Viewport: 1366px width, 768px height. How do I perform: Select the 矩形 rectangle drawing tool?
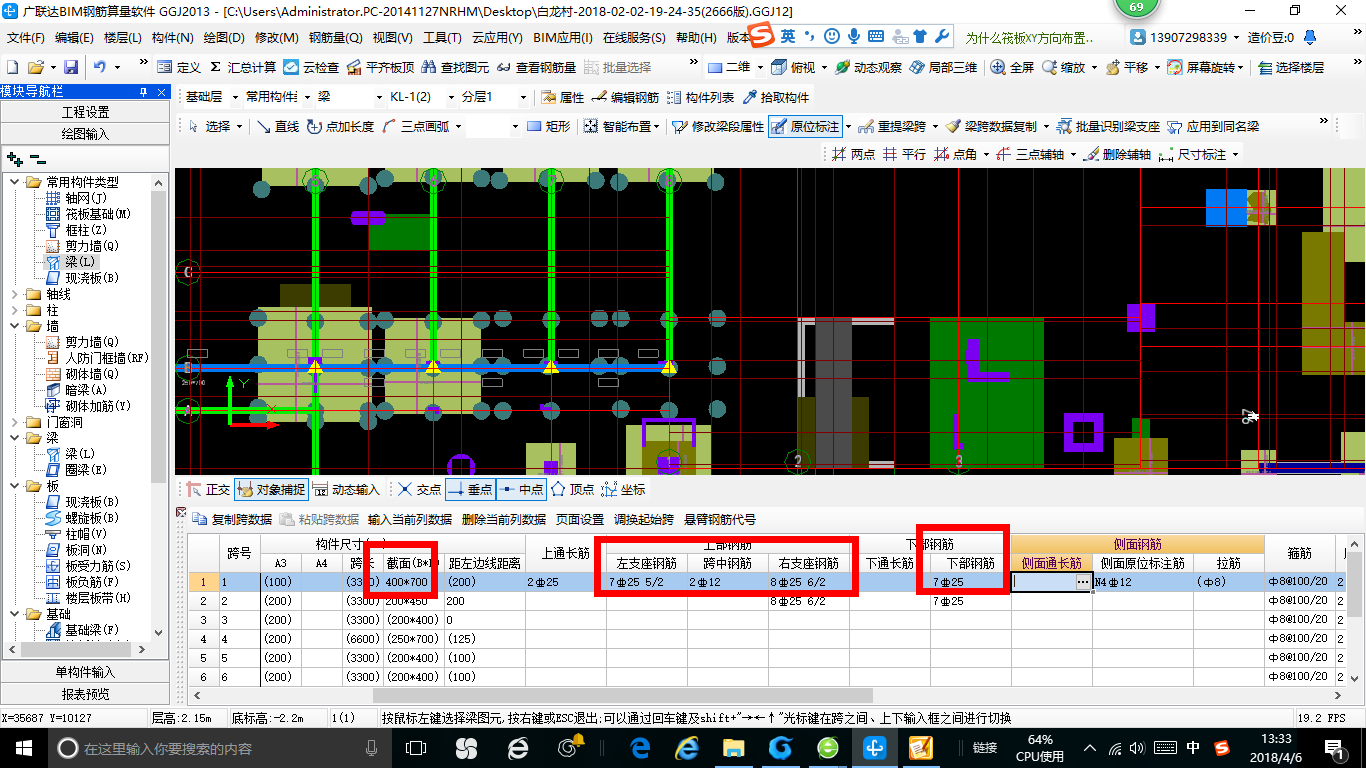coord(548,126)
